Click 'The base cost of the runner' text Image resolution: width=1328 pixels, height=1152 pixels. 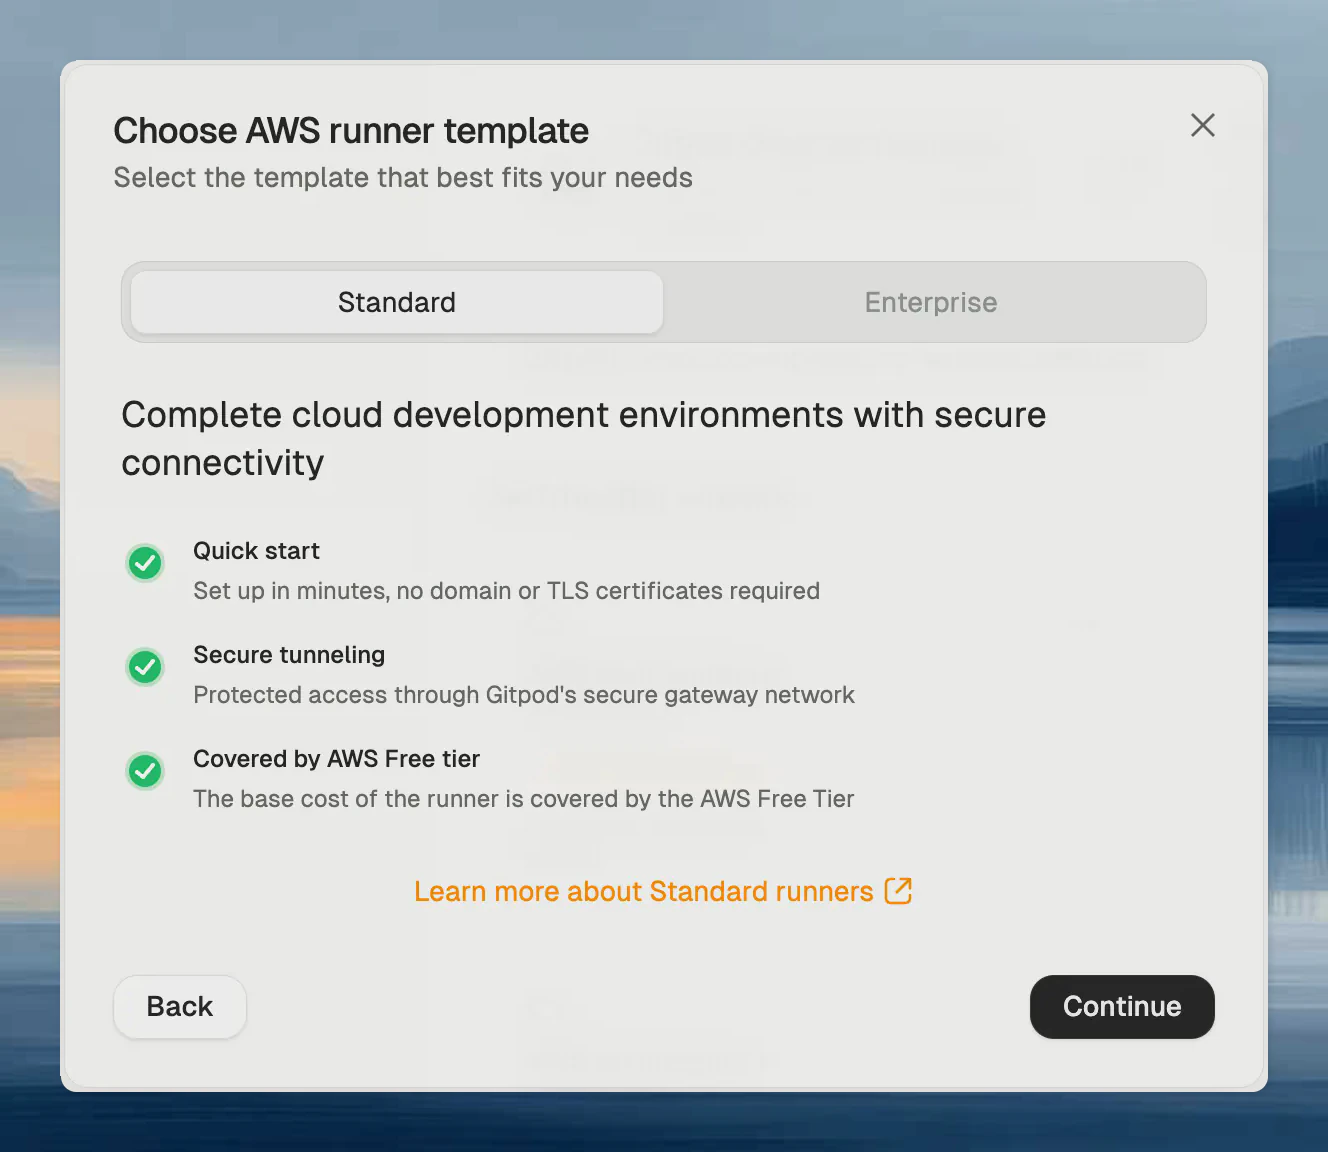(x=523, y=799)
